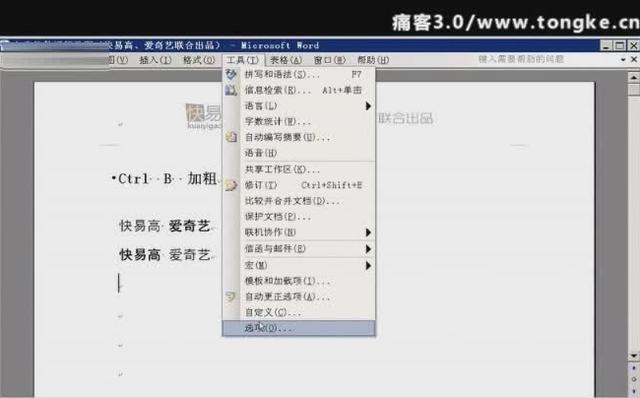Minimize the Microsoft Word window

(x=606, y=45)
